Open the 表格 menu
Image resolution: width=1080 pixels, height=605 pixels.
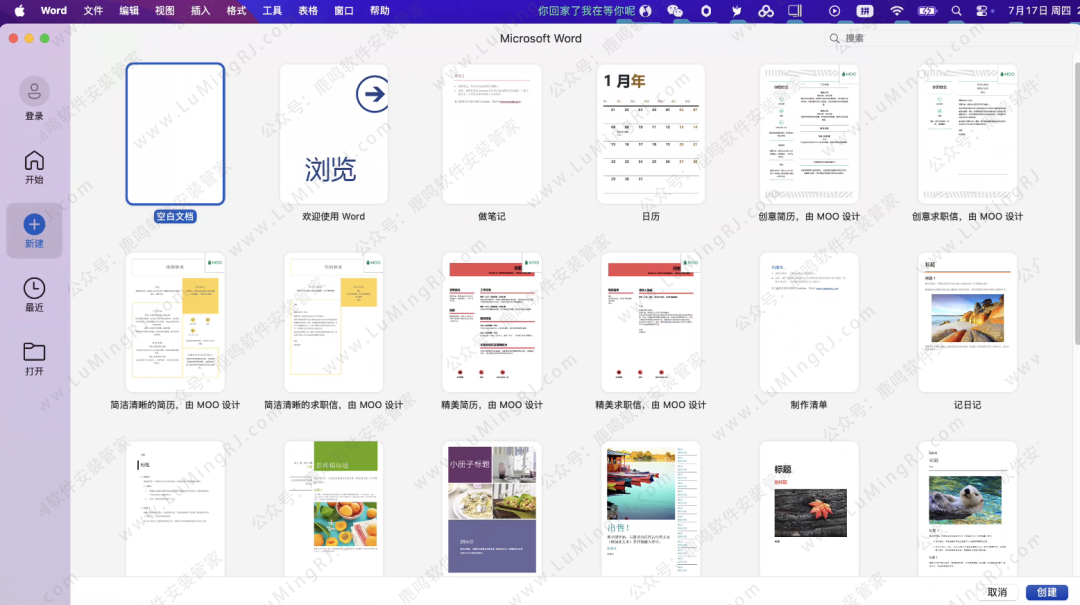pos(308,11)
